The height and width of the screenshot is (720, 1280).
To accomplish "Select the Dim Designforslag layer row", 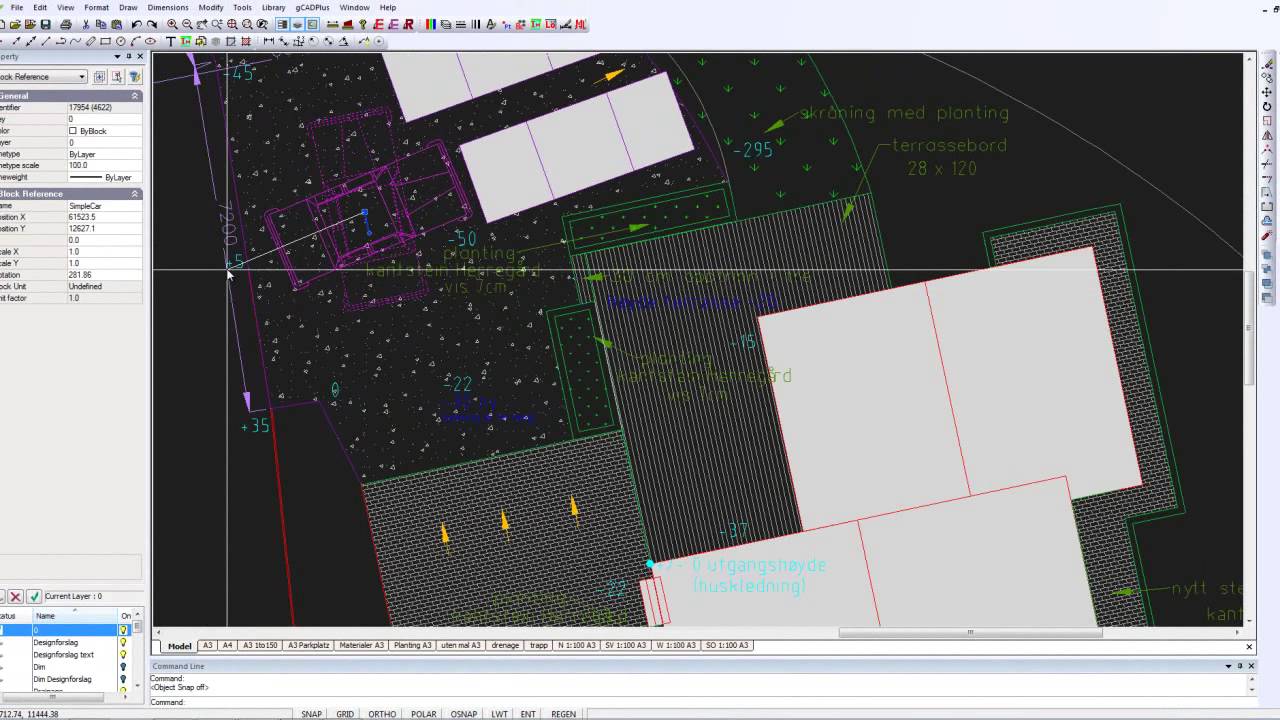I will click(64, 679).
